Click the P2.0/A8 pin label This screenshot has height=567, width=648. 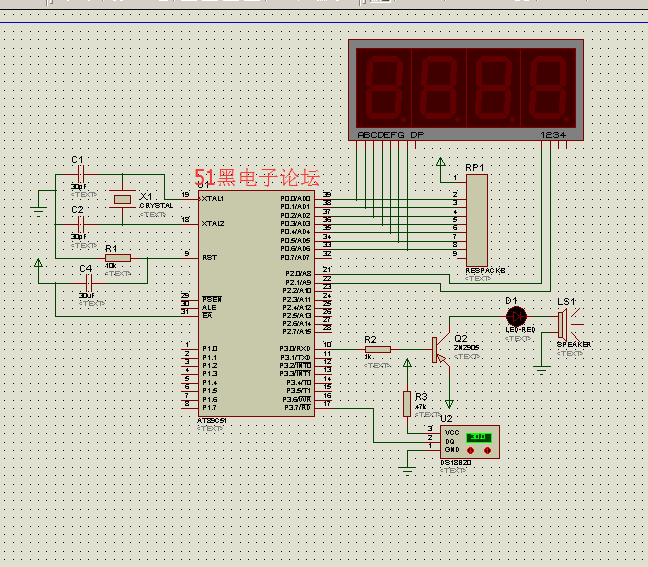[x=298, y=274]
